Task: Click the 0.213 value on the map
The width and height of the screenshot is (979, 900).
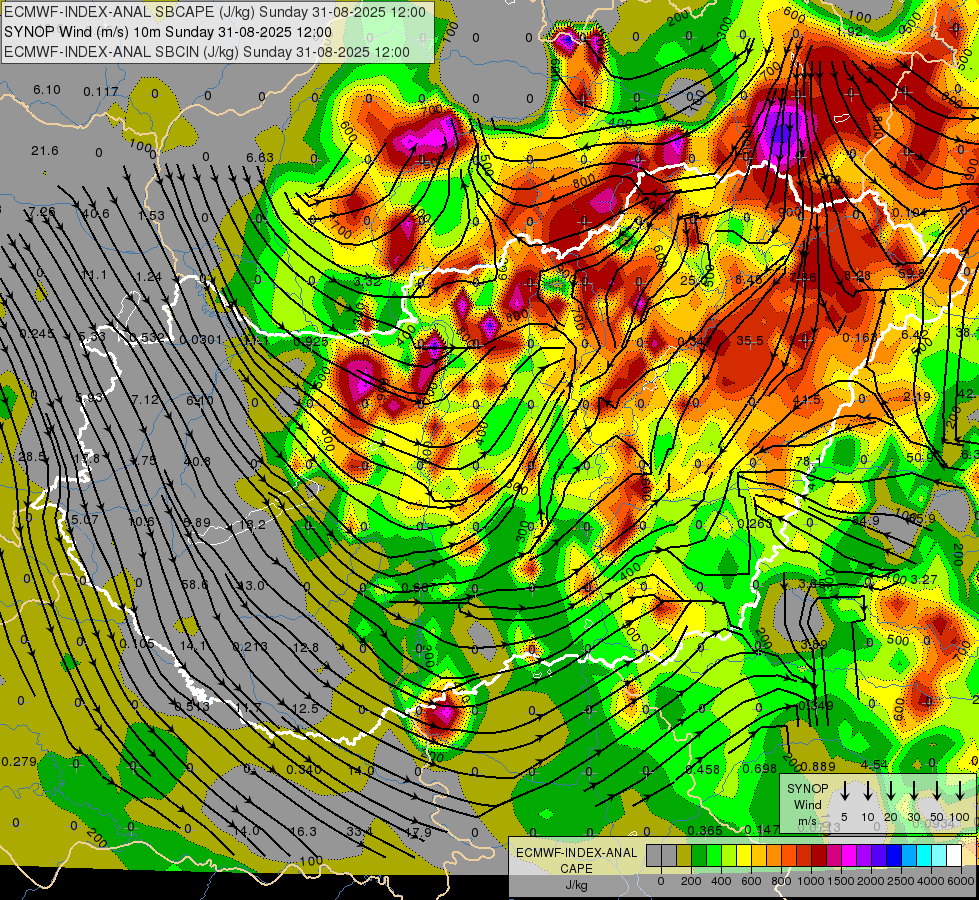Action: [x=250, y=646]
